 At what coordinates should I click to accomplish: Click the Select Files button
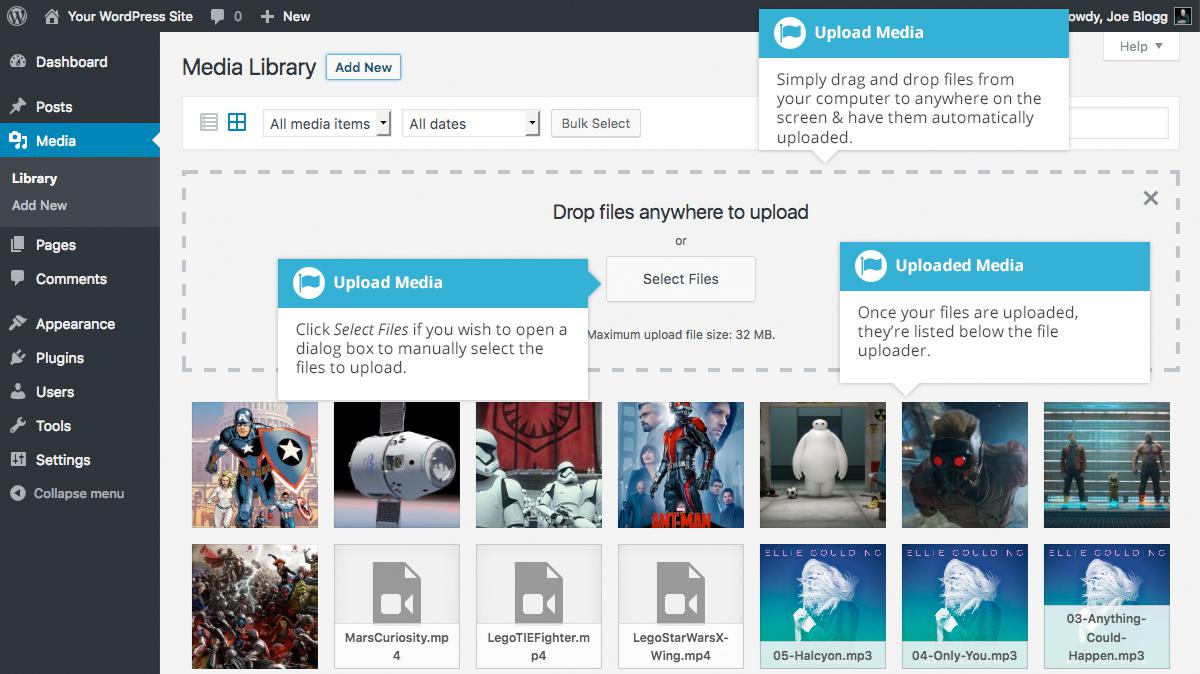tap(681, 279)
